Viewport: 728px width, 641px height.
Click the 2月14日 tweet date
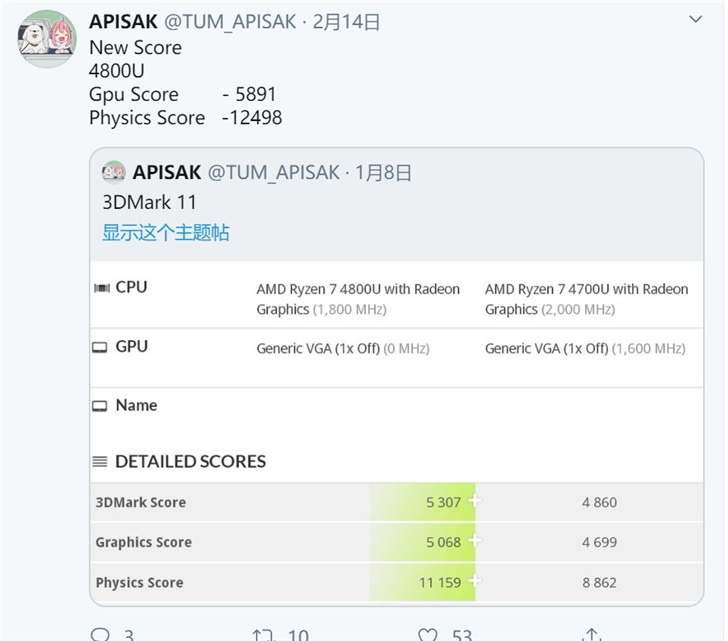(346, 21)
